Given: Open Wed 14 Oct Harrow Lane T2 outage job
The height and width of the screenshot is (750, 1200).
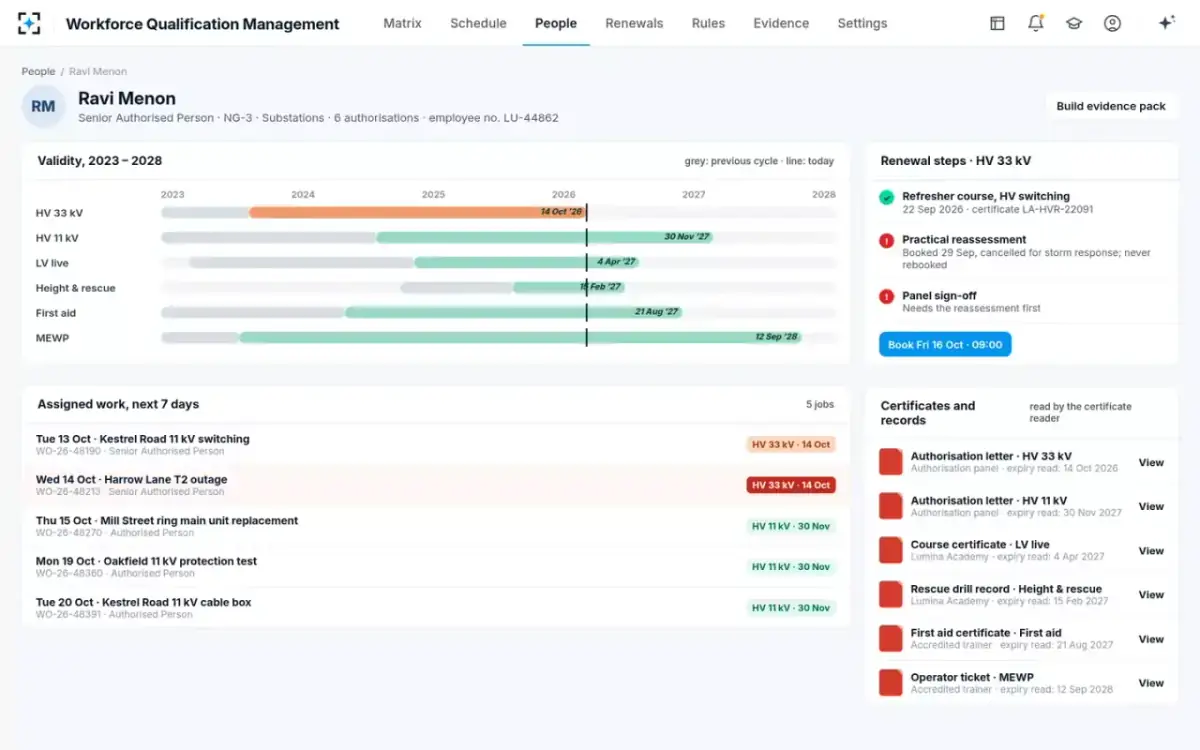Looking at the screenshot, I should (x=436, y=485).
